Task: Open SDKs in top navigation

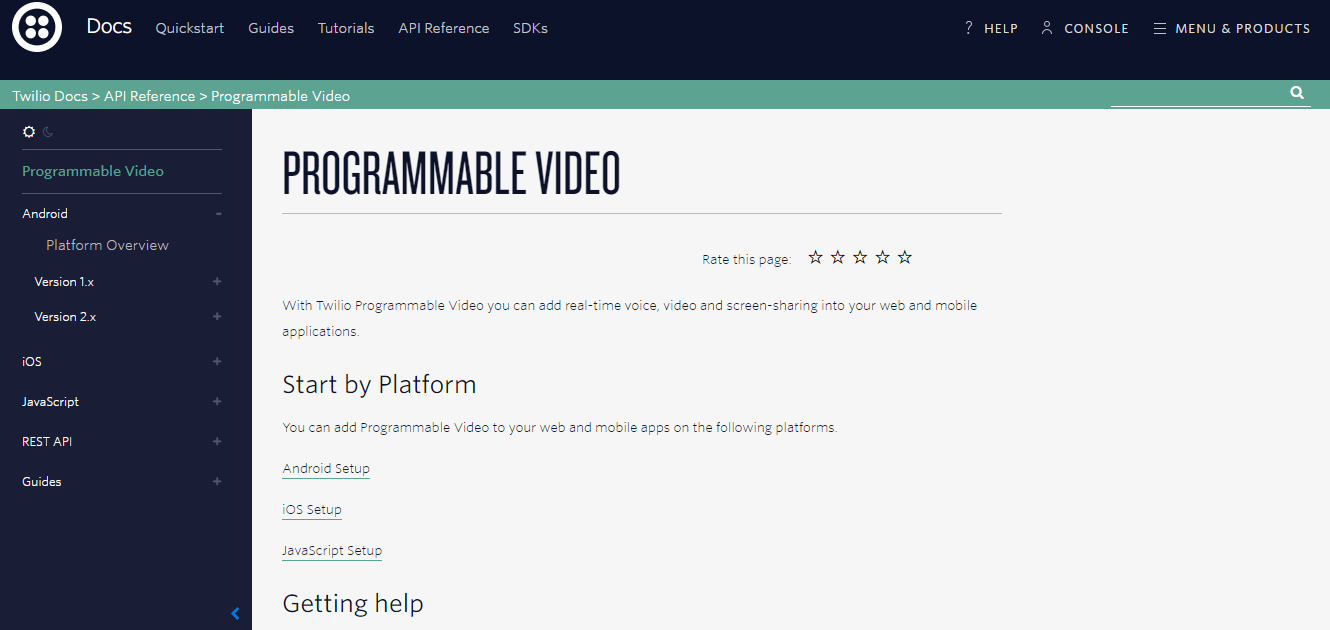Action: point(530,28)
